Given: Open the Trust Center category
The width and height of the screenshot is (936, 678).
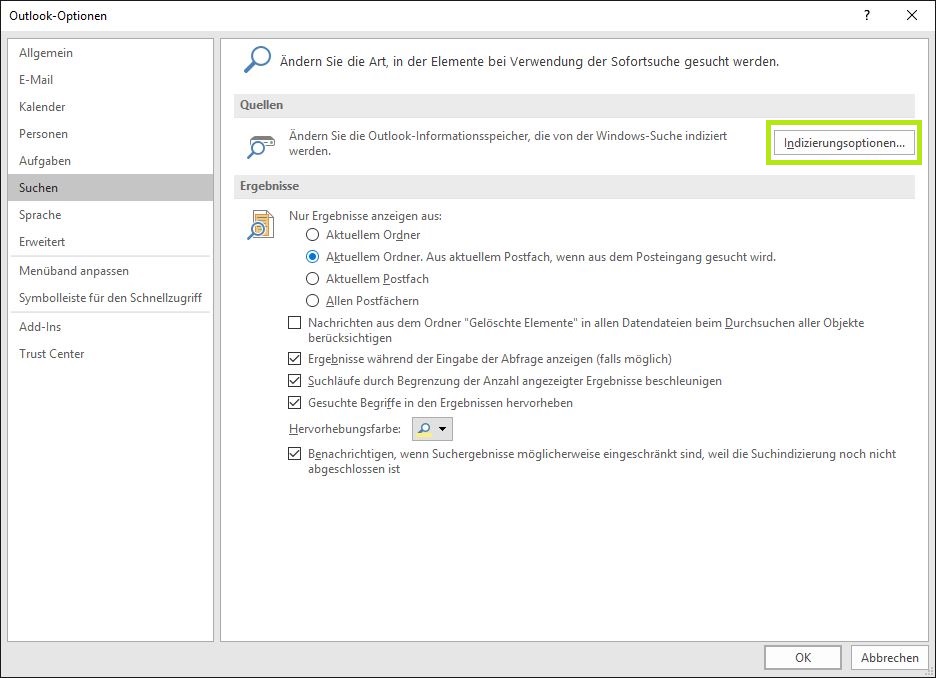Looking at the screenshot, I should point(110,353).
